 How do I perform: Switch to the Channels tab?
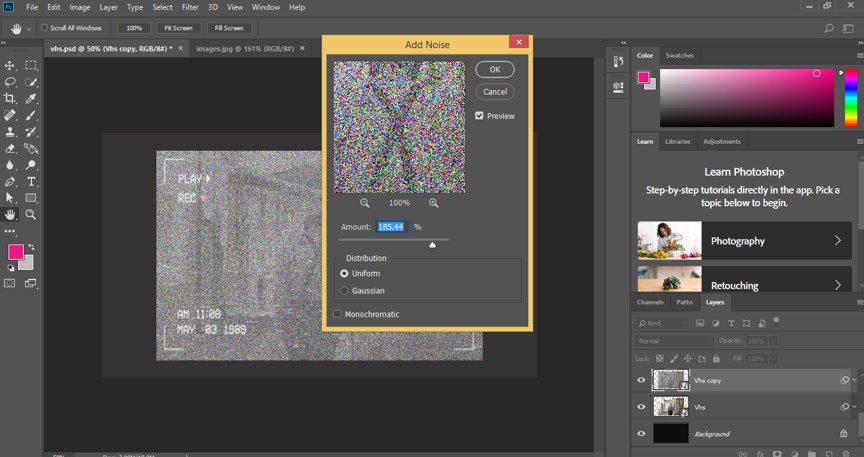[x=650, y=301]
